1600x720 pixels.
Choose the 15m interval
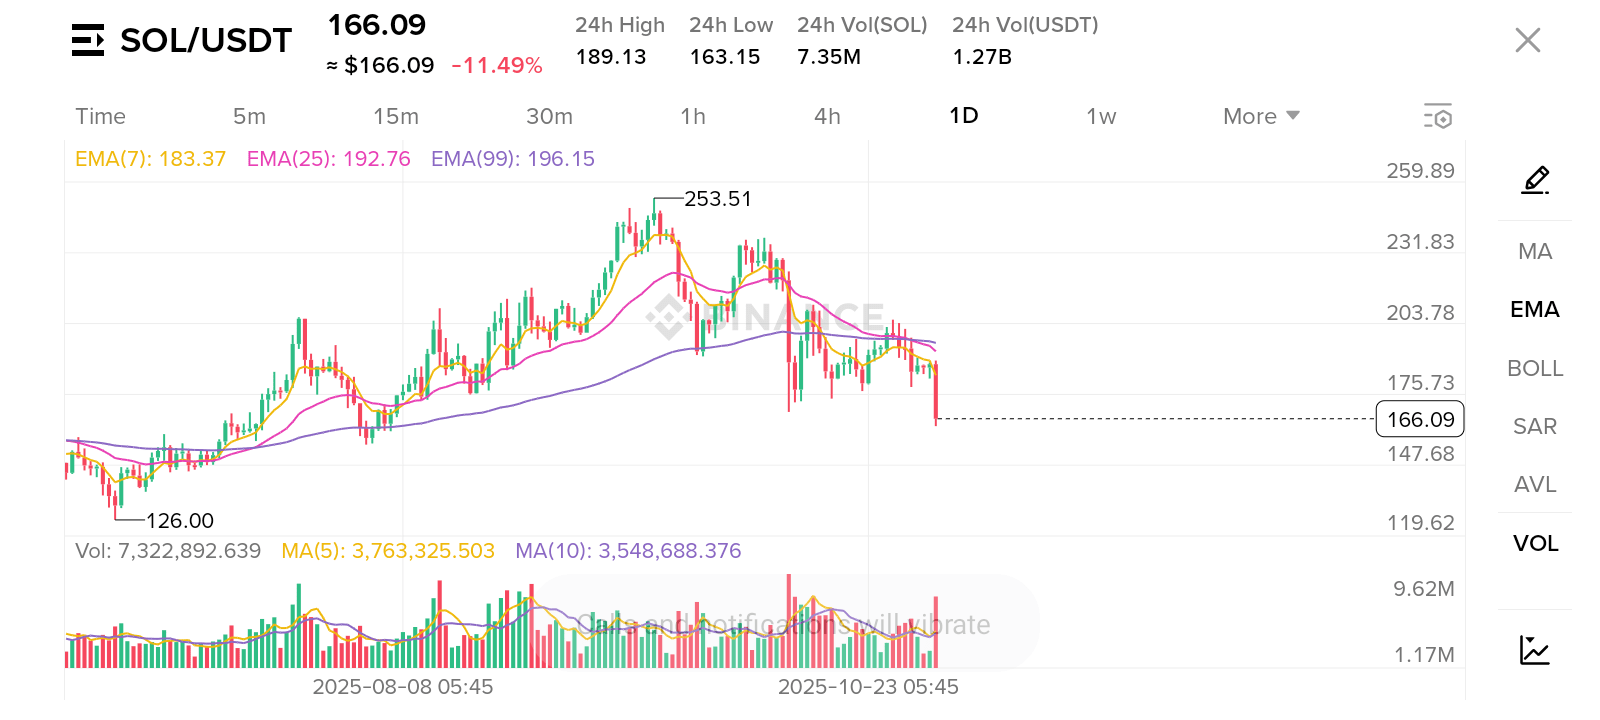click(396, 116)
